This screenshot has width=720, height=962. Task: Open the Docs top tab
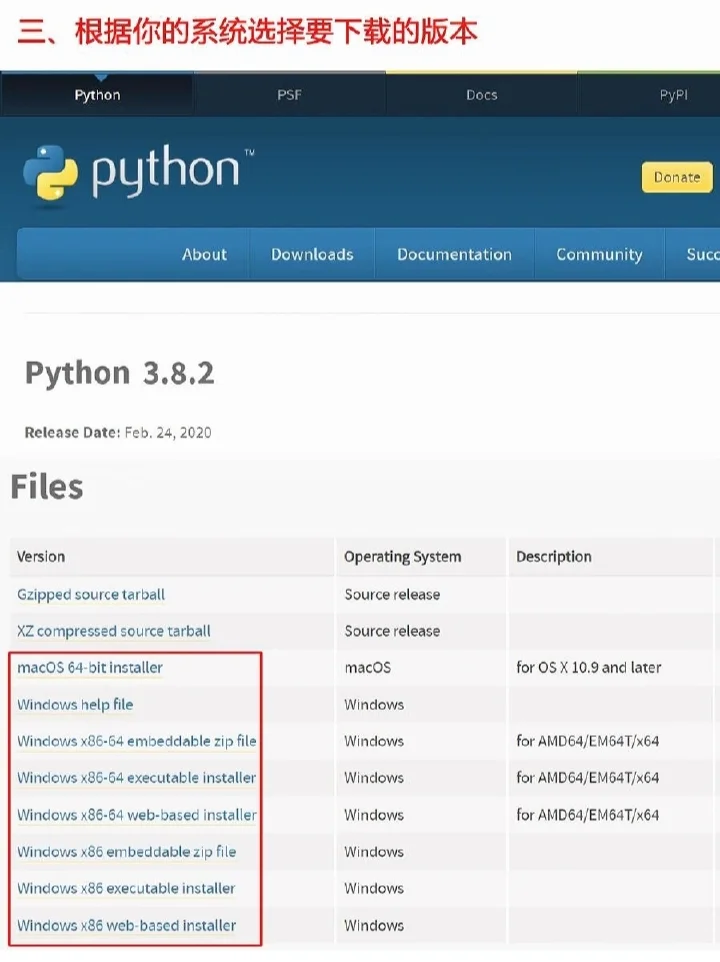[481, 94]
